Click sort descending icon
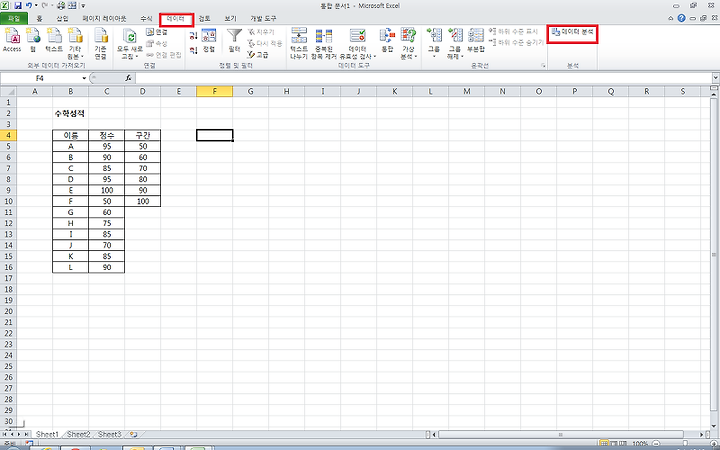The width and height of the screenshot is (720, 450). coord(193,50)
